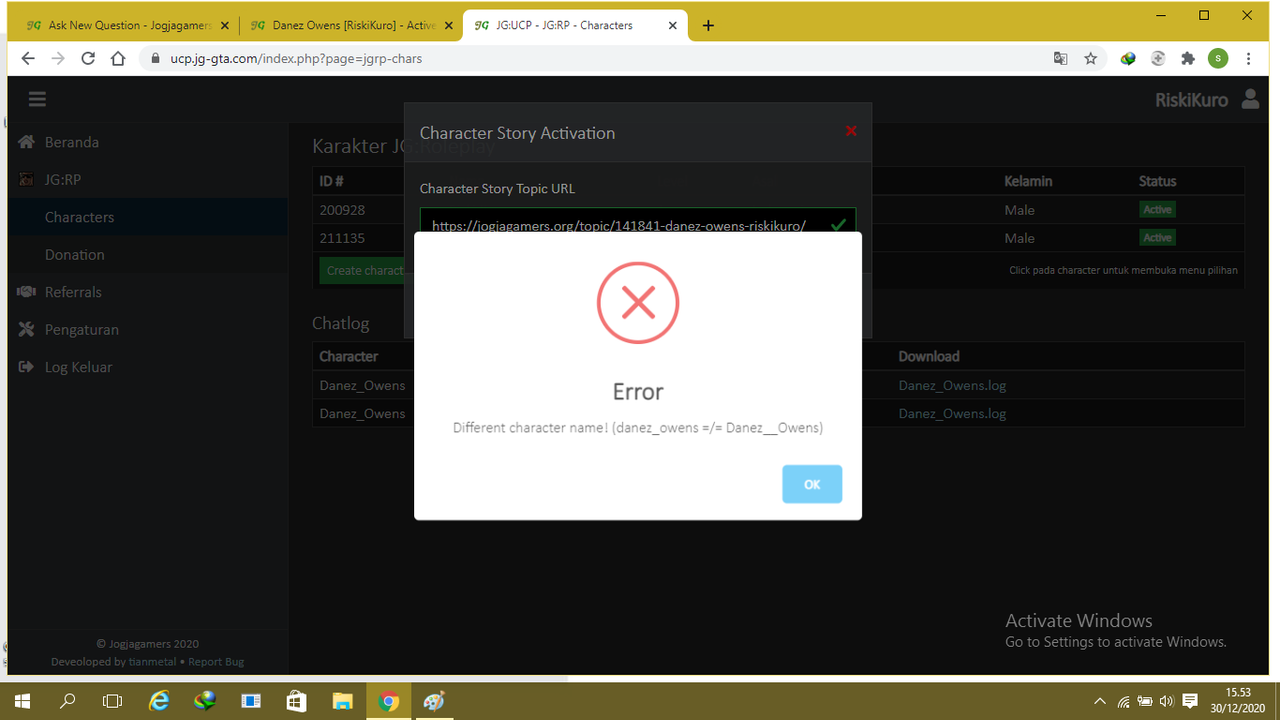Screen dimensions: 1280x720
Task: Open Microsoft Store from taskbar
Action: tap(297, 701)
